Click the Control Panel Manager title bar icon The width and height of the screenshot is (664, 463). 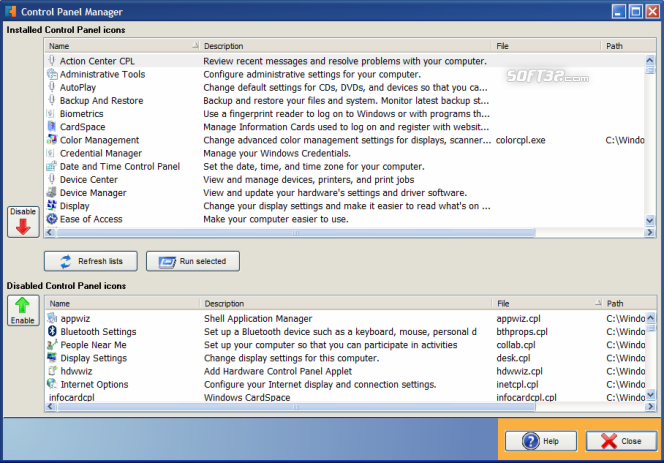coord(11,11)
